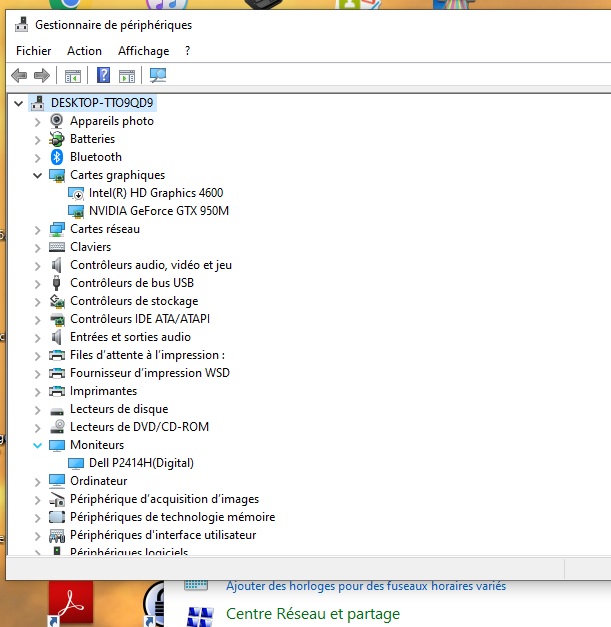611x627 pixels.
Task: Select Périphériques d'interface utilisateur label
Action: coord(163,535)
